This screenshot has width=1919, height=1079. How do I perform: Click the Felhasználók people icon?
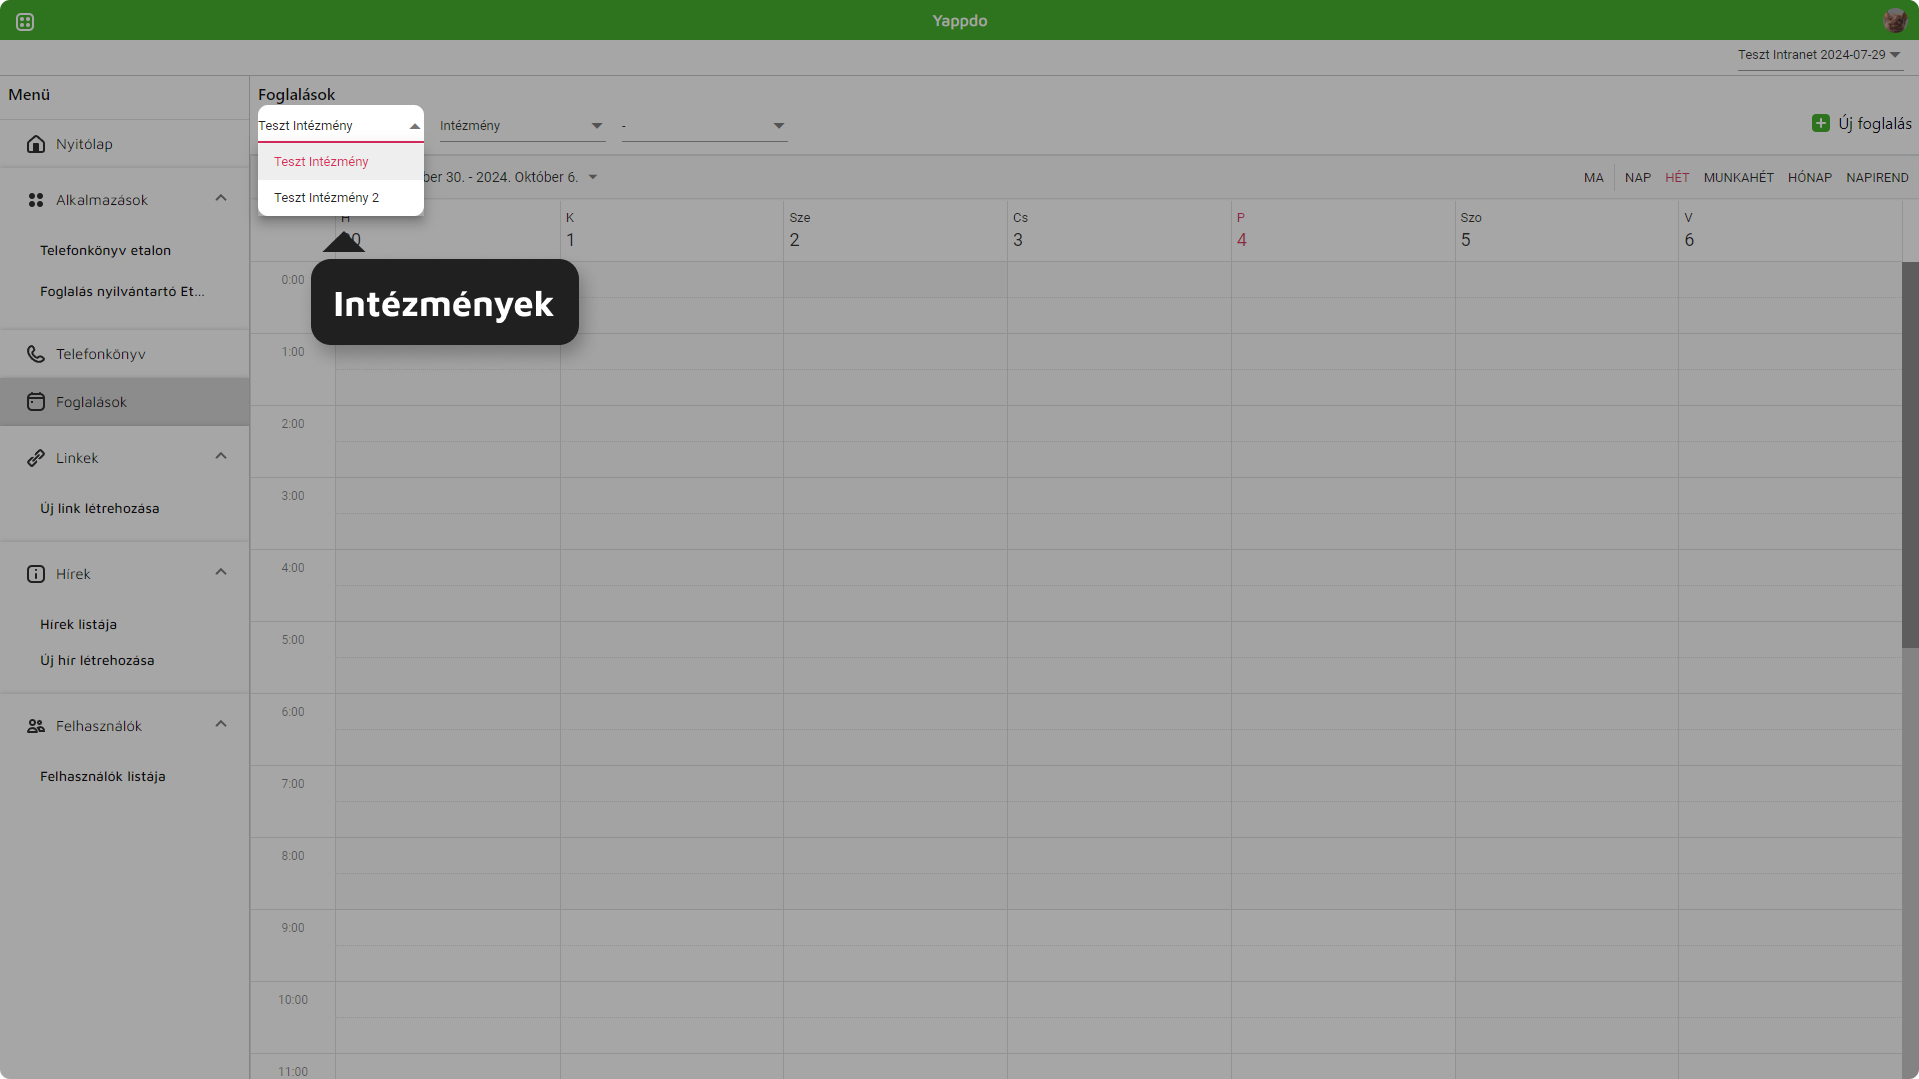coord(36,726)
